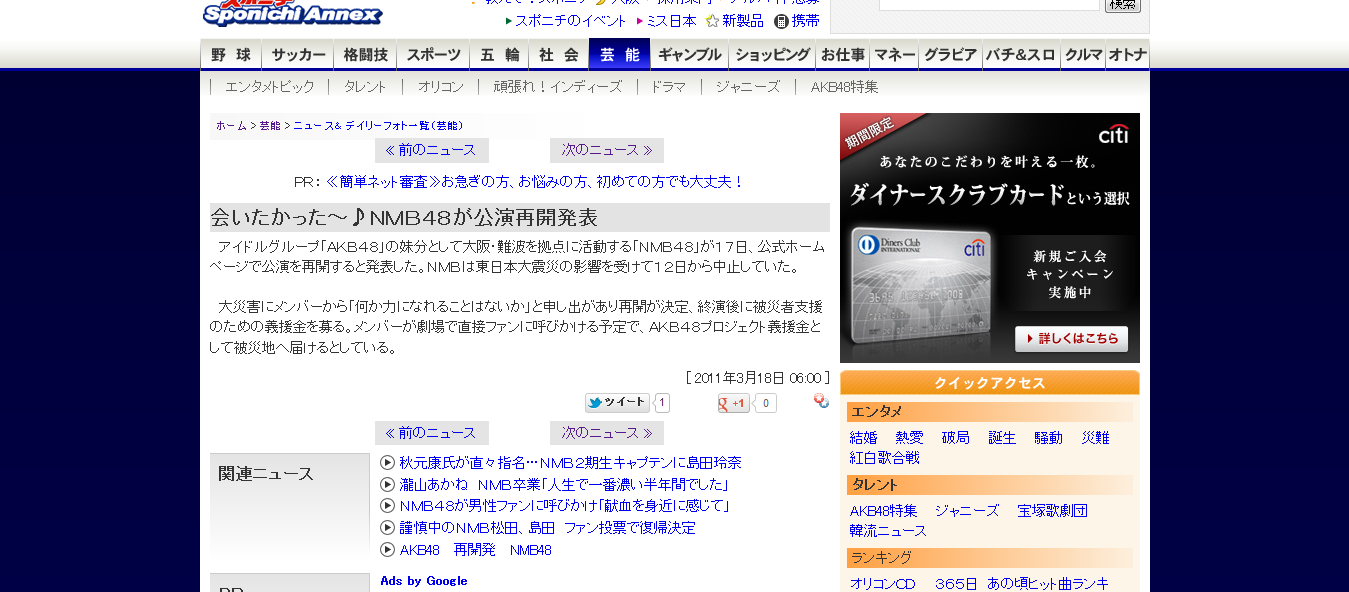Click the Google +1 button

click(734, 403)
